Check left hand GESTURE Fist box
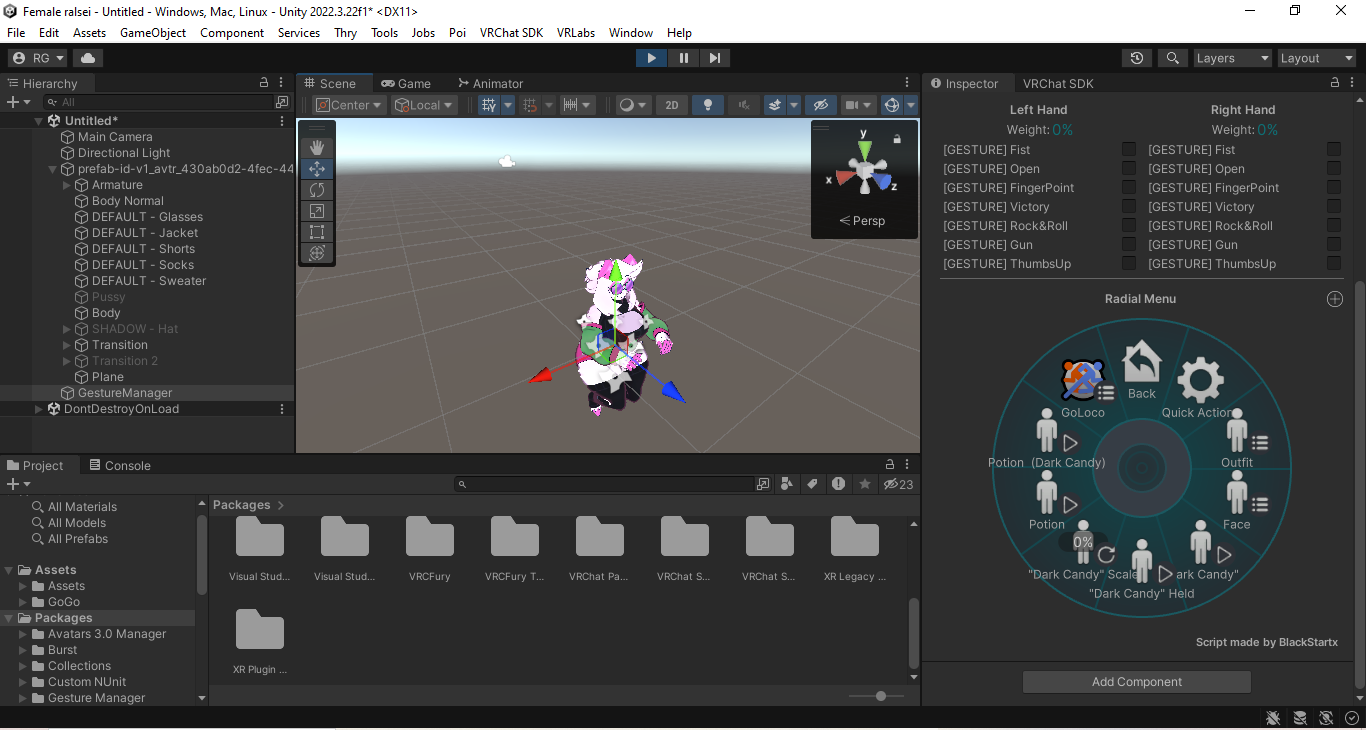The height and width of the screenshot is (730, 1366). click(1129, 150)
